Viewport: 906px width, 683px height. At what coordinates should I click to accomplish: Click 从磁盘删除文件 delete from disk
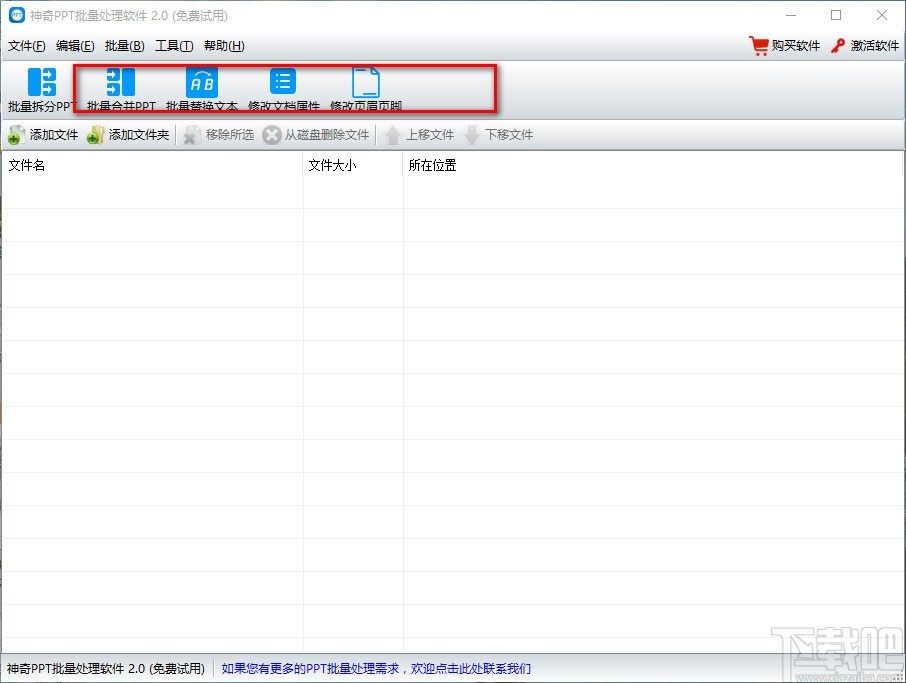coord(316,135)
